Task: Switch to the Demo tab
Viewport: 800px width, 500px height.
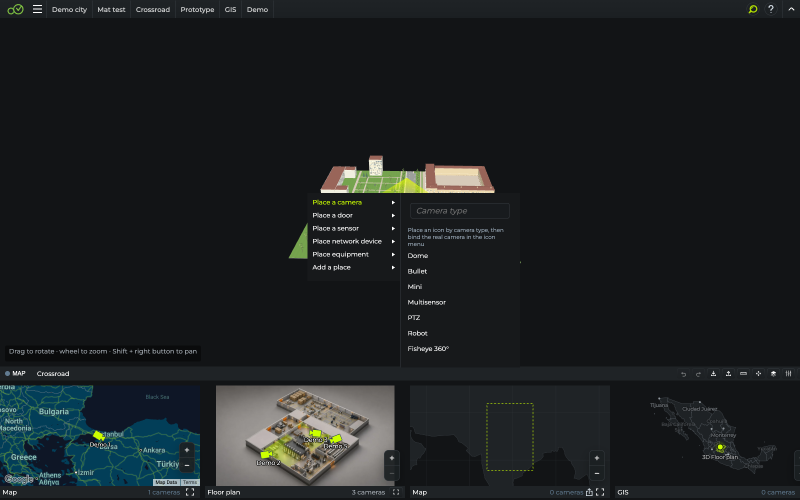Action: click(x=257, y=9)
